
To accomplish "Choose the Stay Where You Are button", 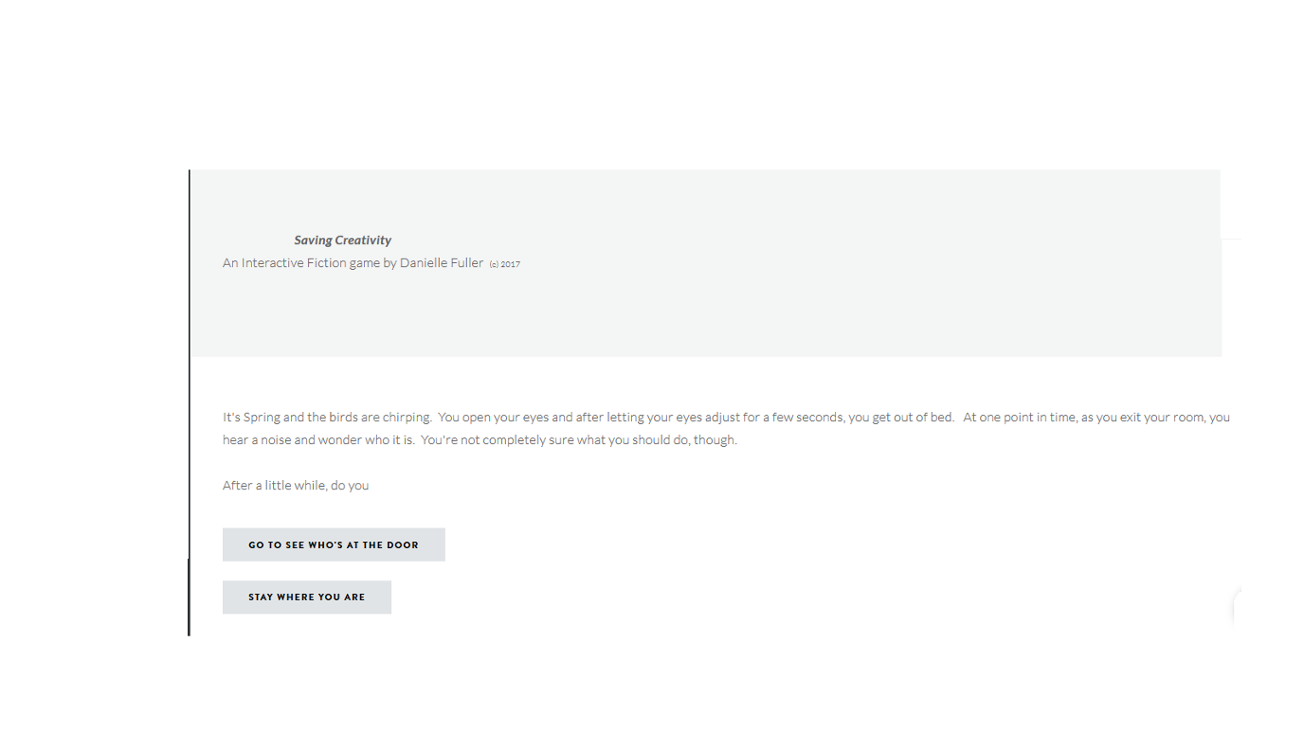I will [x=306, y=597].
